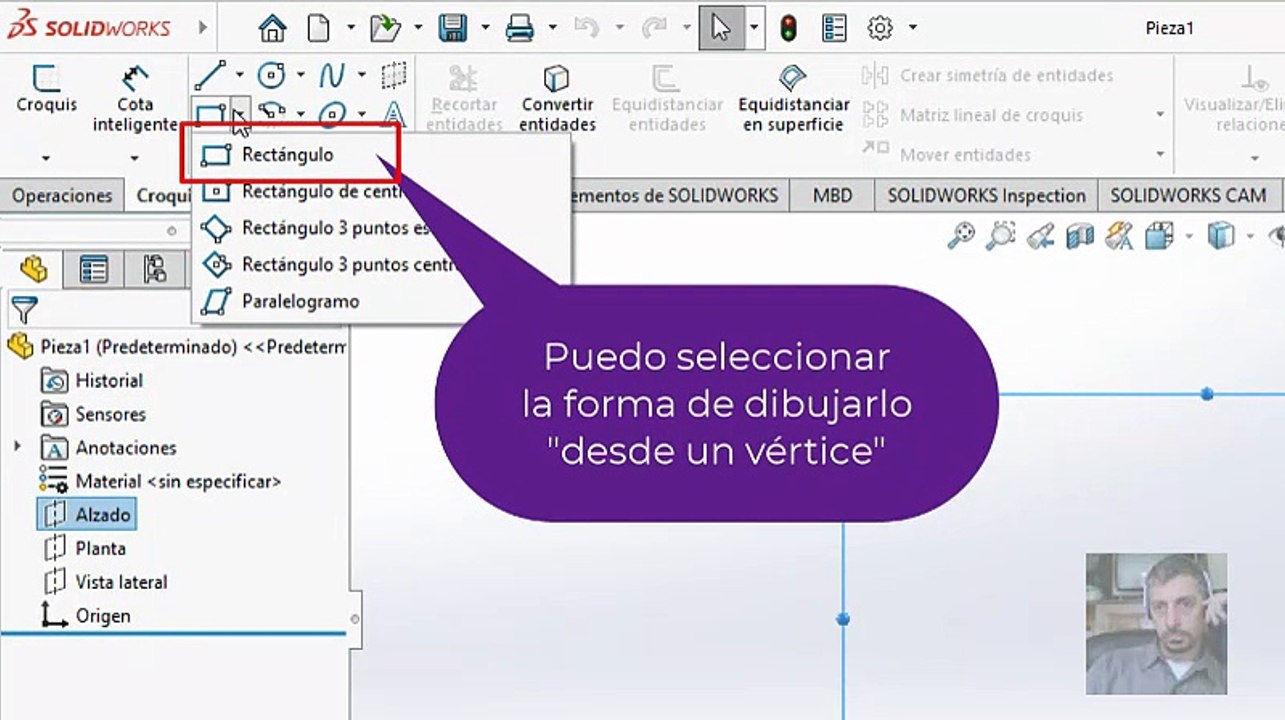The height and width of the screenshot is (720, 1285).
Task: Switch to the SOLIDWORKS Inspection tab
Action: click(x=986, y=196)
